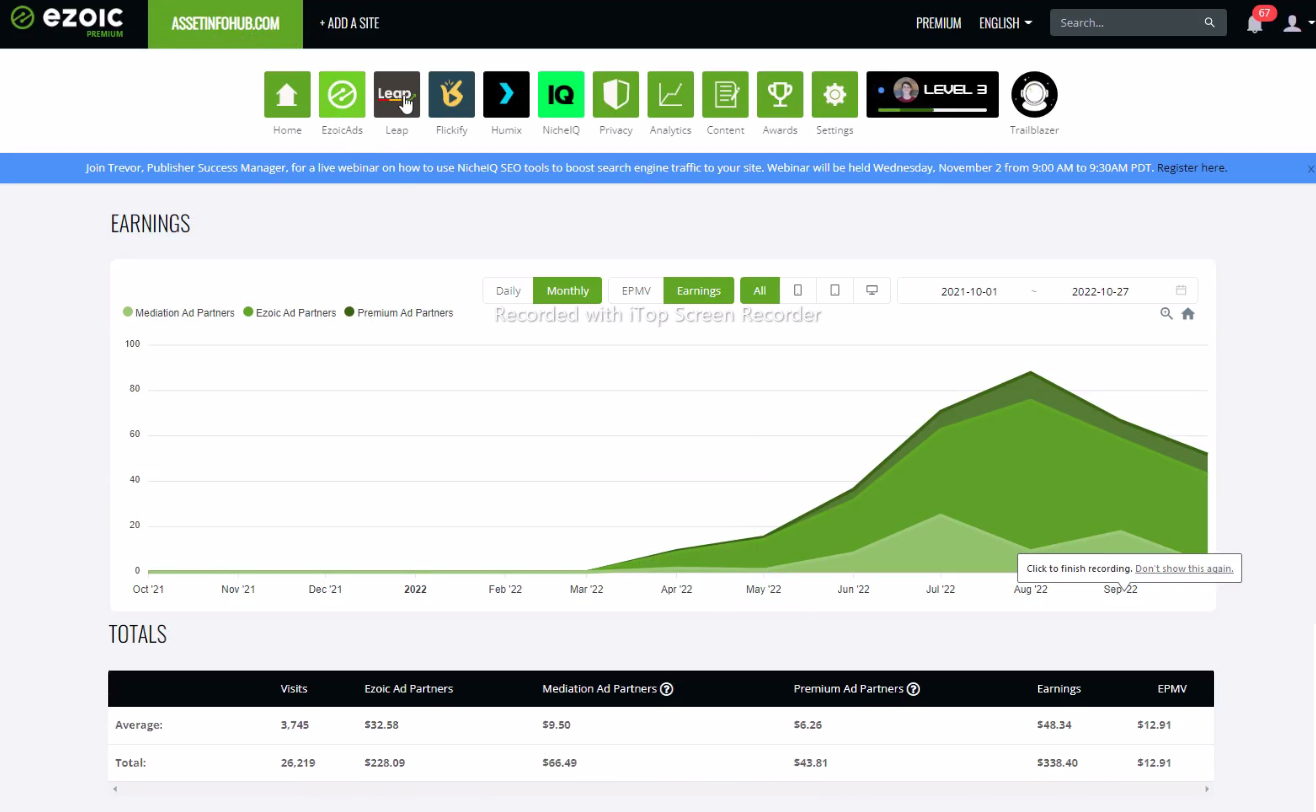Image resolution: width=1316 pixels, height=812 pixels.
Task: Open the Leap site speed icon
Action: coord(397,94)
